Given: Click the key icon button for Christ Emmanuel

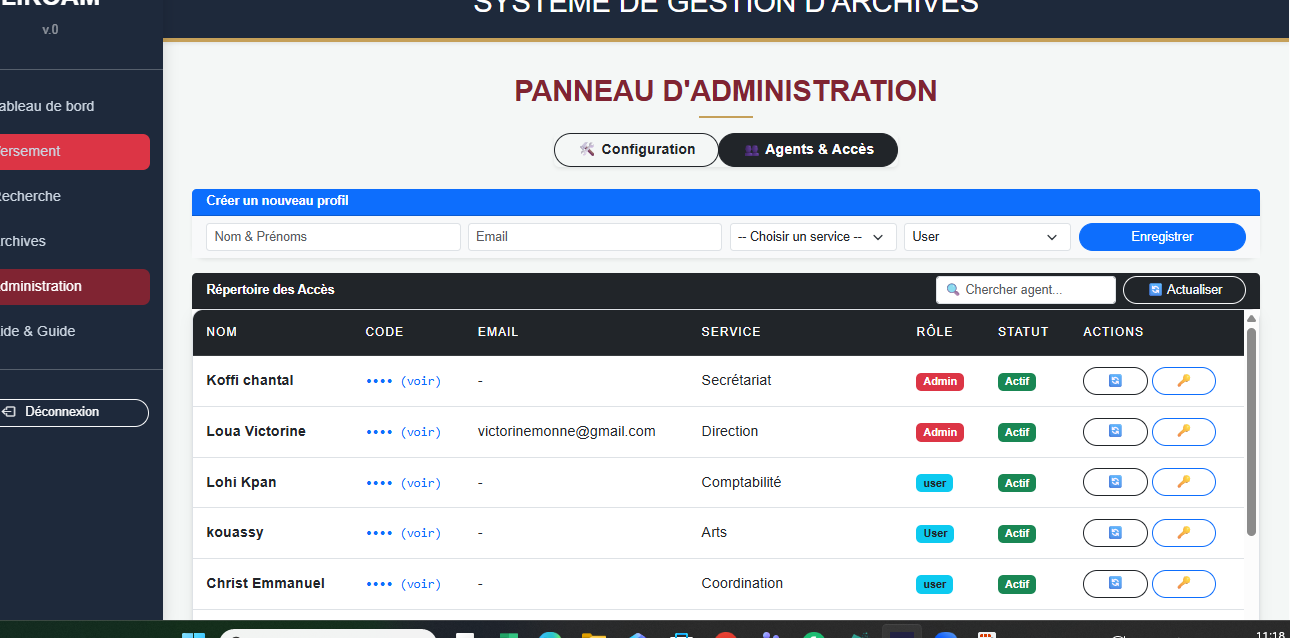Looking at the screenshot, I should tap(1184, 584).
